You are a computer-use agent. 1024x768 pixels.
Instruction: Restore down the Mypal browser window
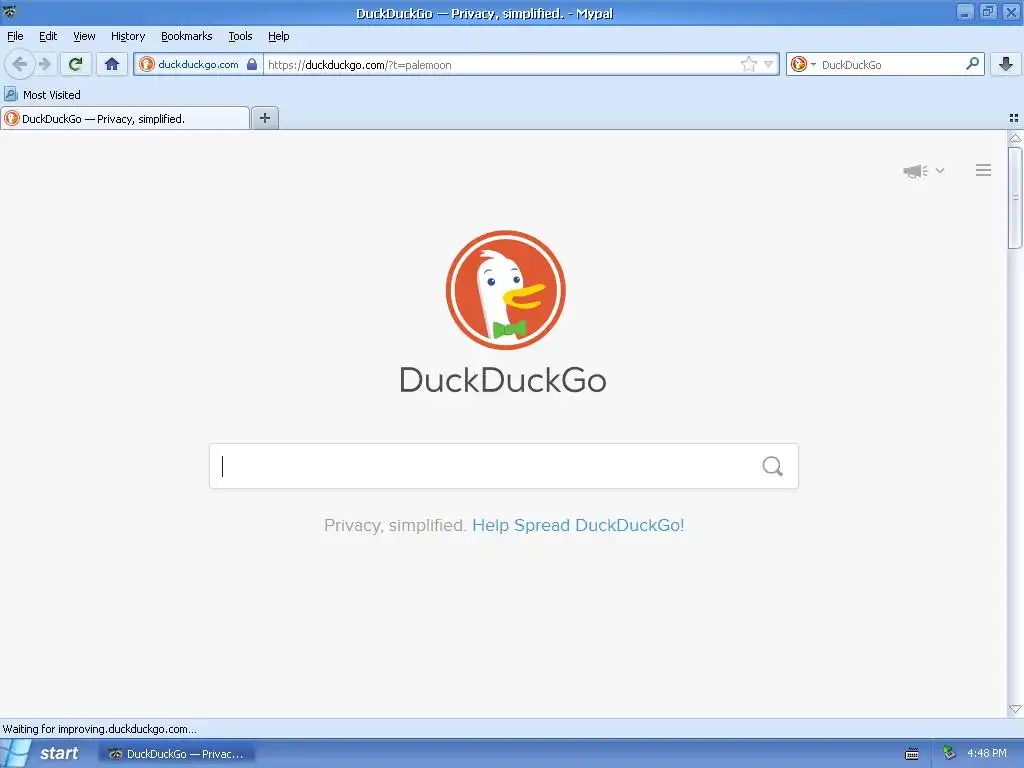tap(987, 12)
